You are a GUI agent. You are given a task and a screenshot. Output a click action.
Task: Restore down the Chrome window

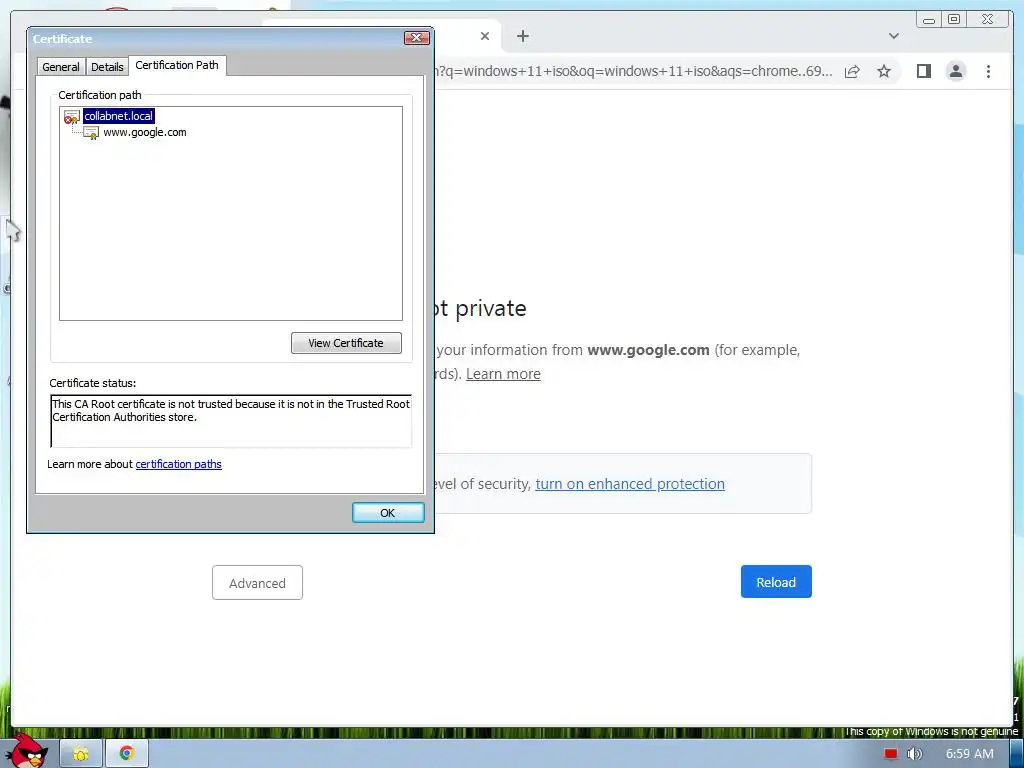click(x=954, y=20)
